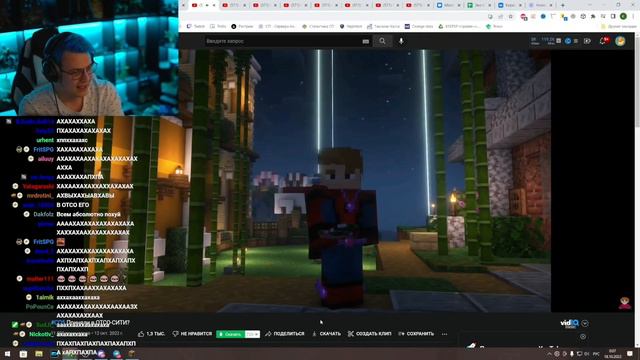
Task: Open the 720 quality dropdown beside Скачать
Action: [252, 334]
